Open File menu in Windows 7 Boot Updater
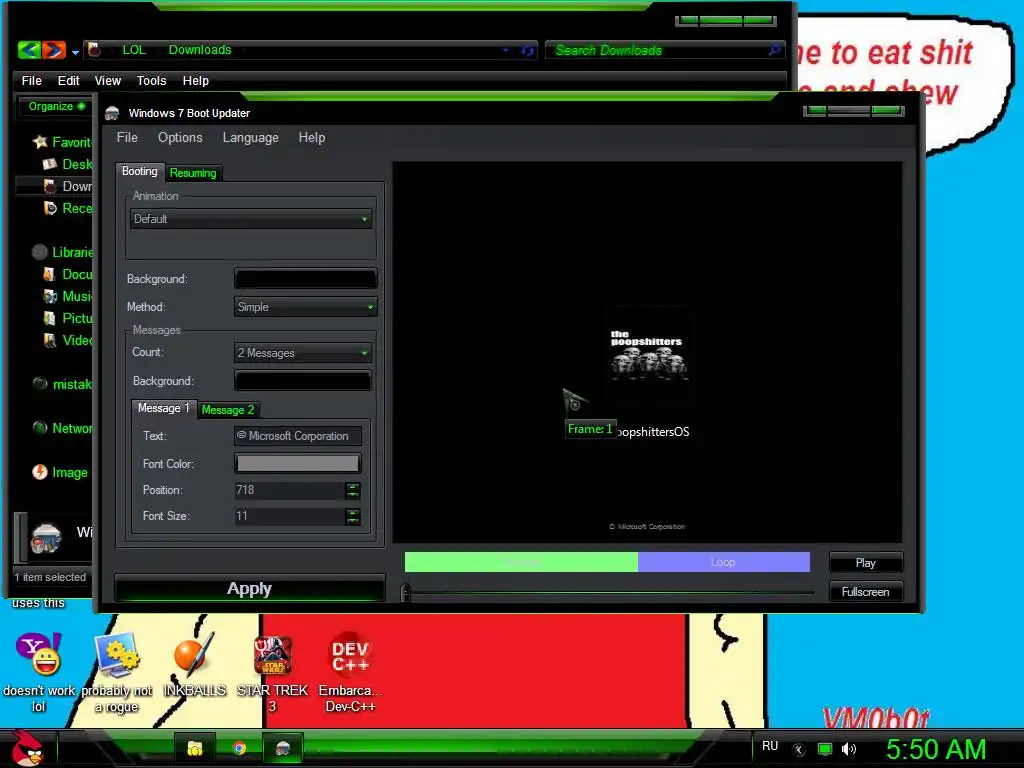 (127, 138)
